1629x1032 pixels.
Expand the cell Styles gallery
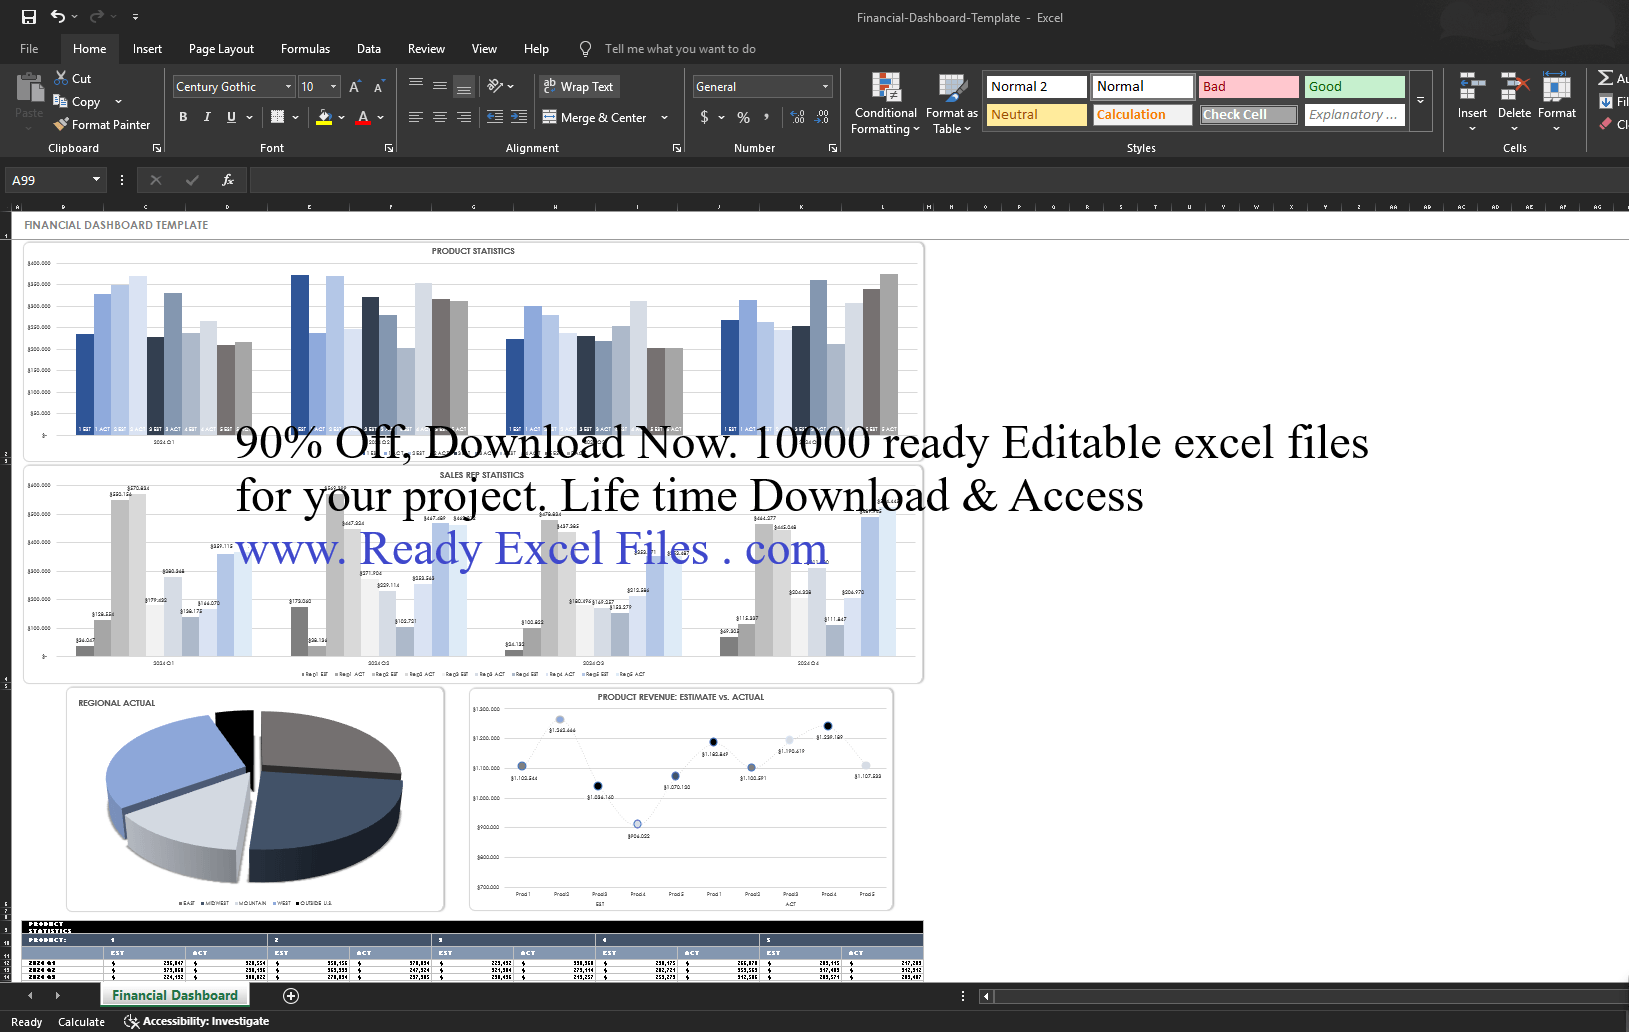pyautogui.click(x=1420, y=100)
